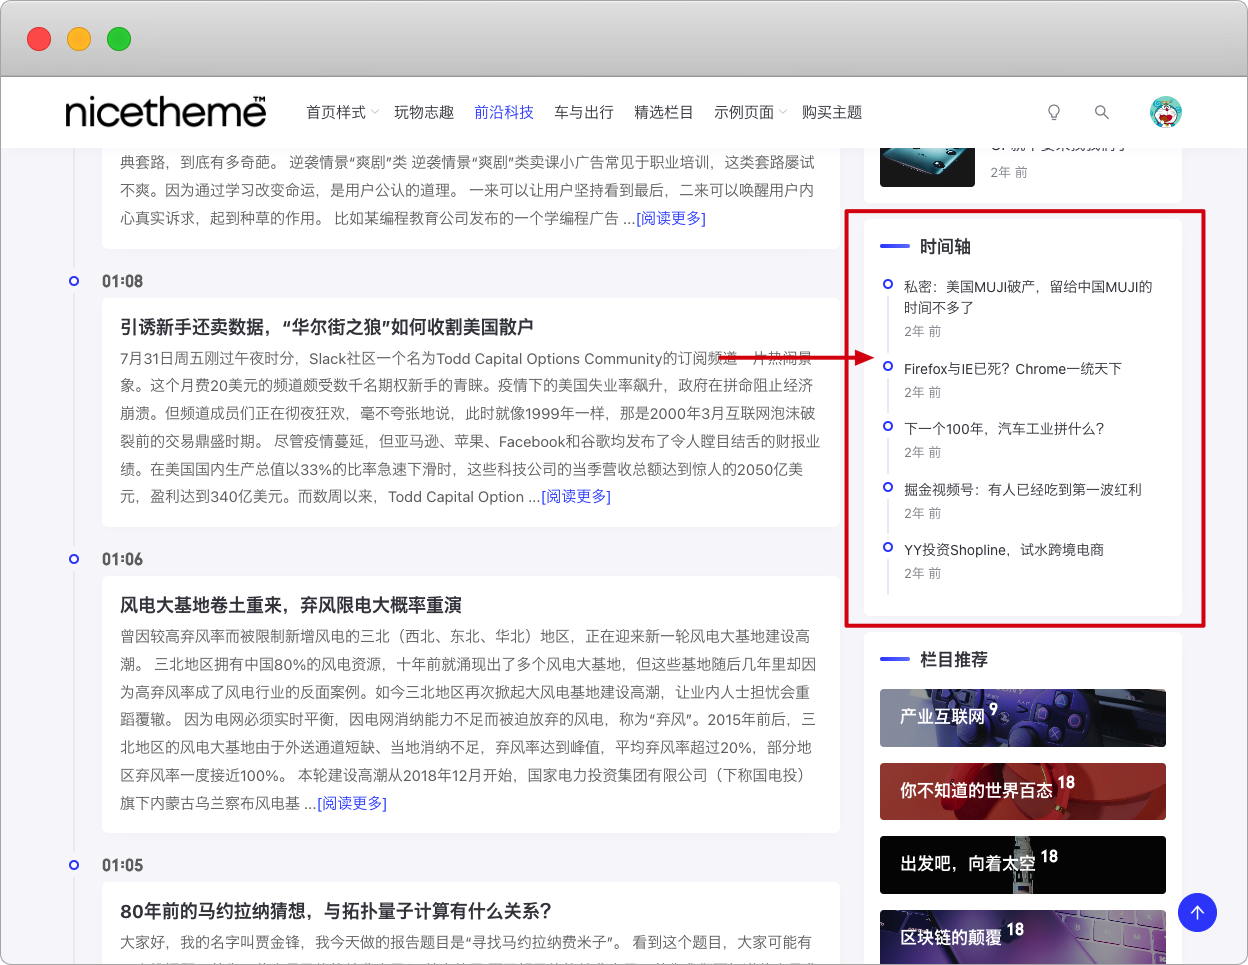Open the 产业互联网 category card
The width and height of the screenshot is (1248, 965).
[1023, 718]
